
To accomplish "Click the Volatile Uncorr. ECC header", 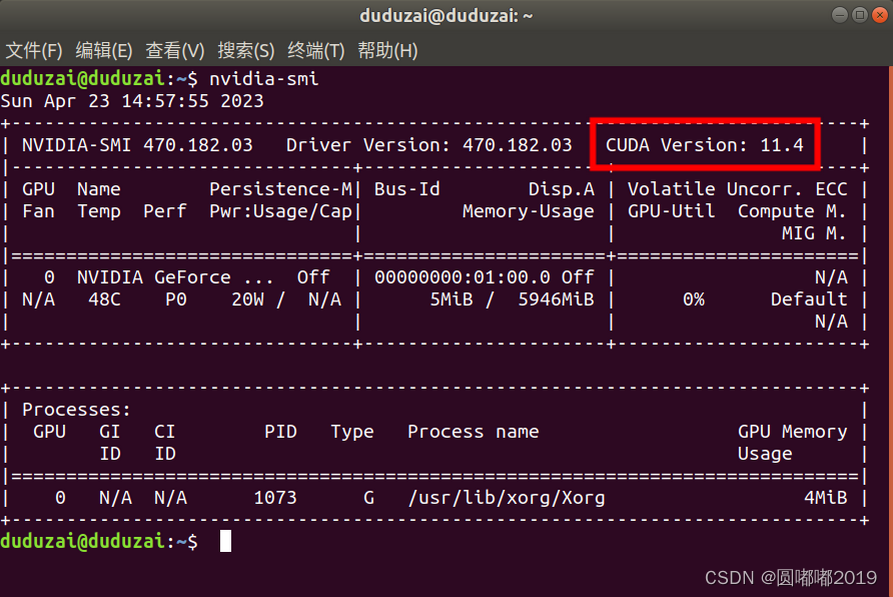I will tap(738, 189).
